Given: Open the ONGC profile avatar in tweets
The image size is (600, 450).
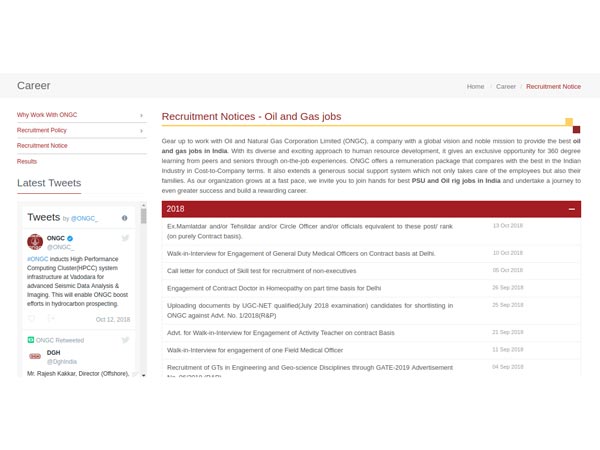Looking at the screenshot, I should coord(35,242).
